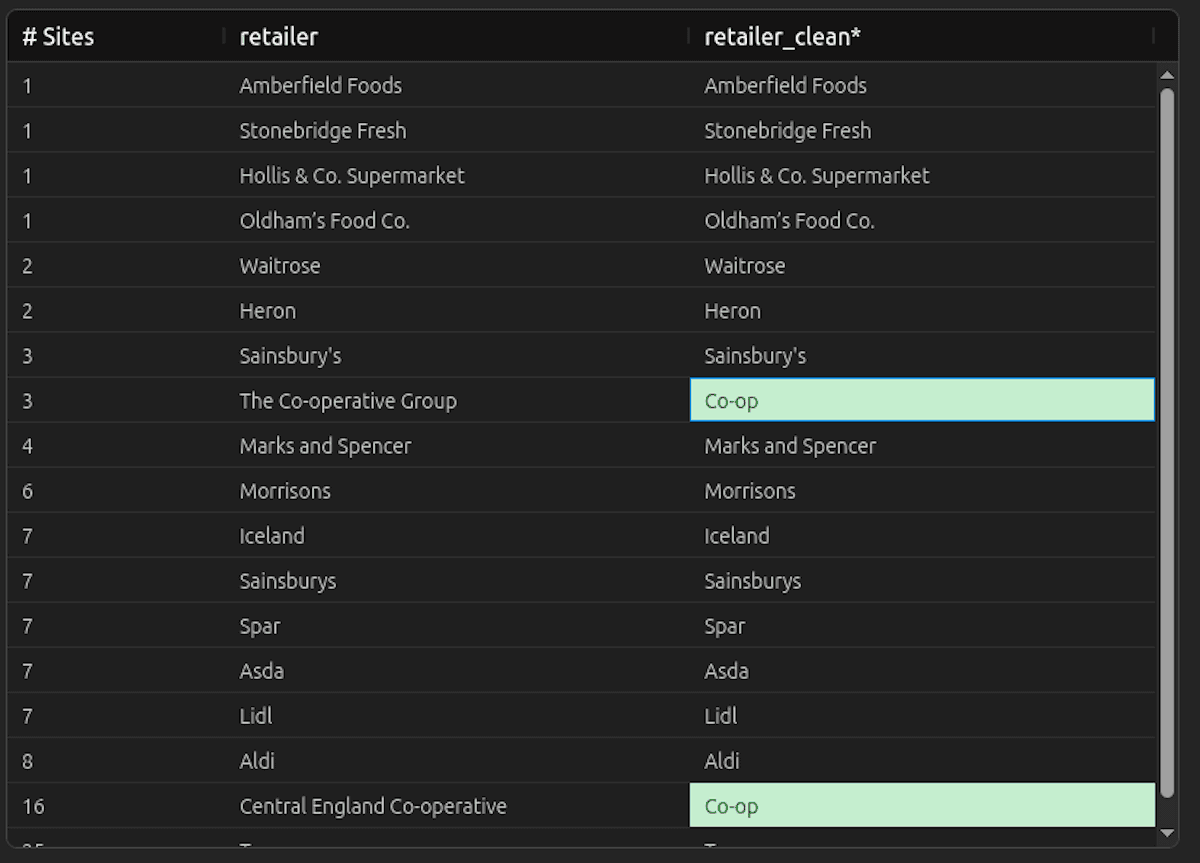Select Asda in retailer_clean column
The height and width of the screenshot is (863, 1200).
coord(727,670)
